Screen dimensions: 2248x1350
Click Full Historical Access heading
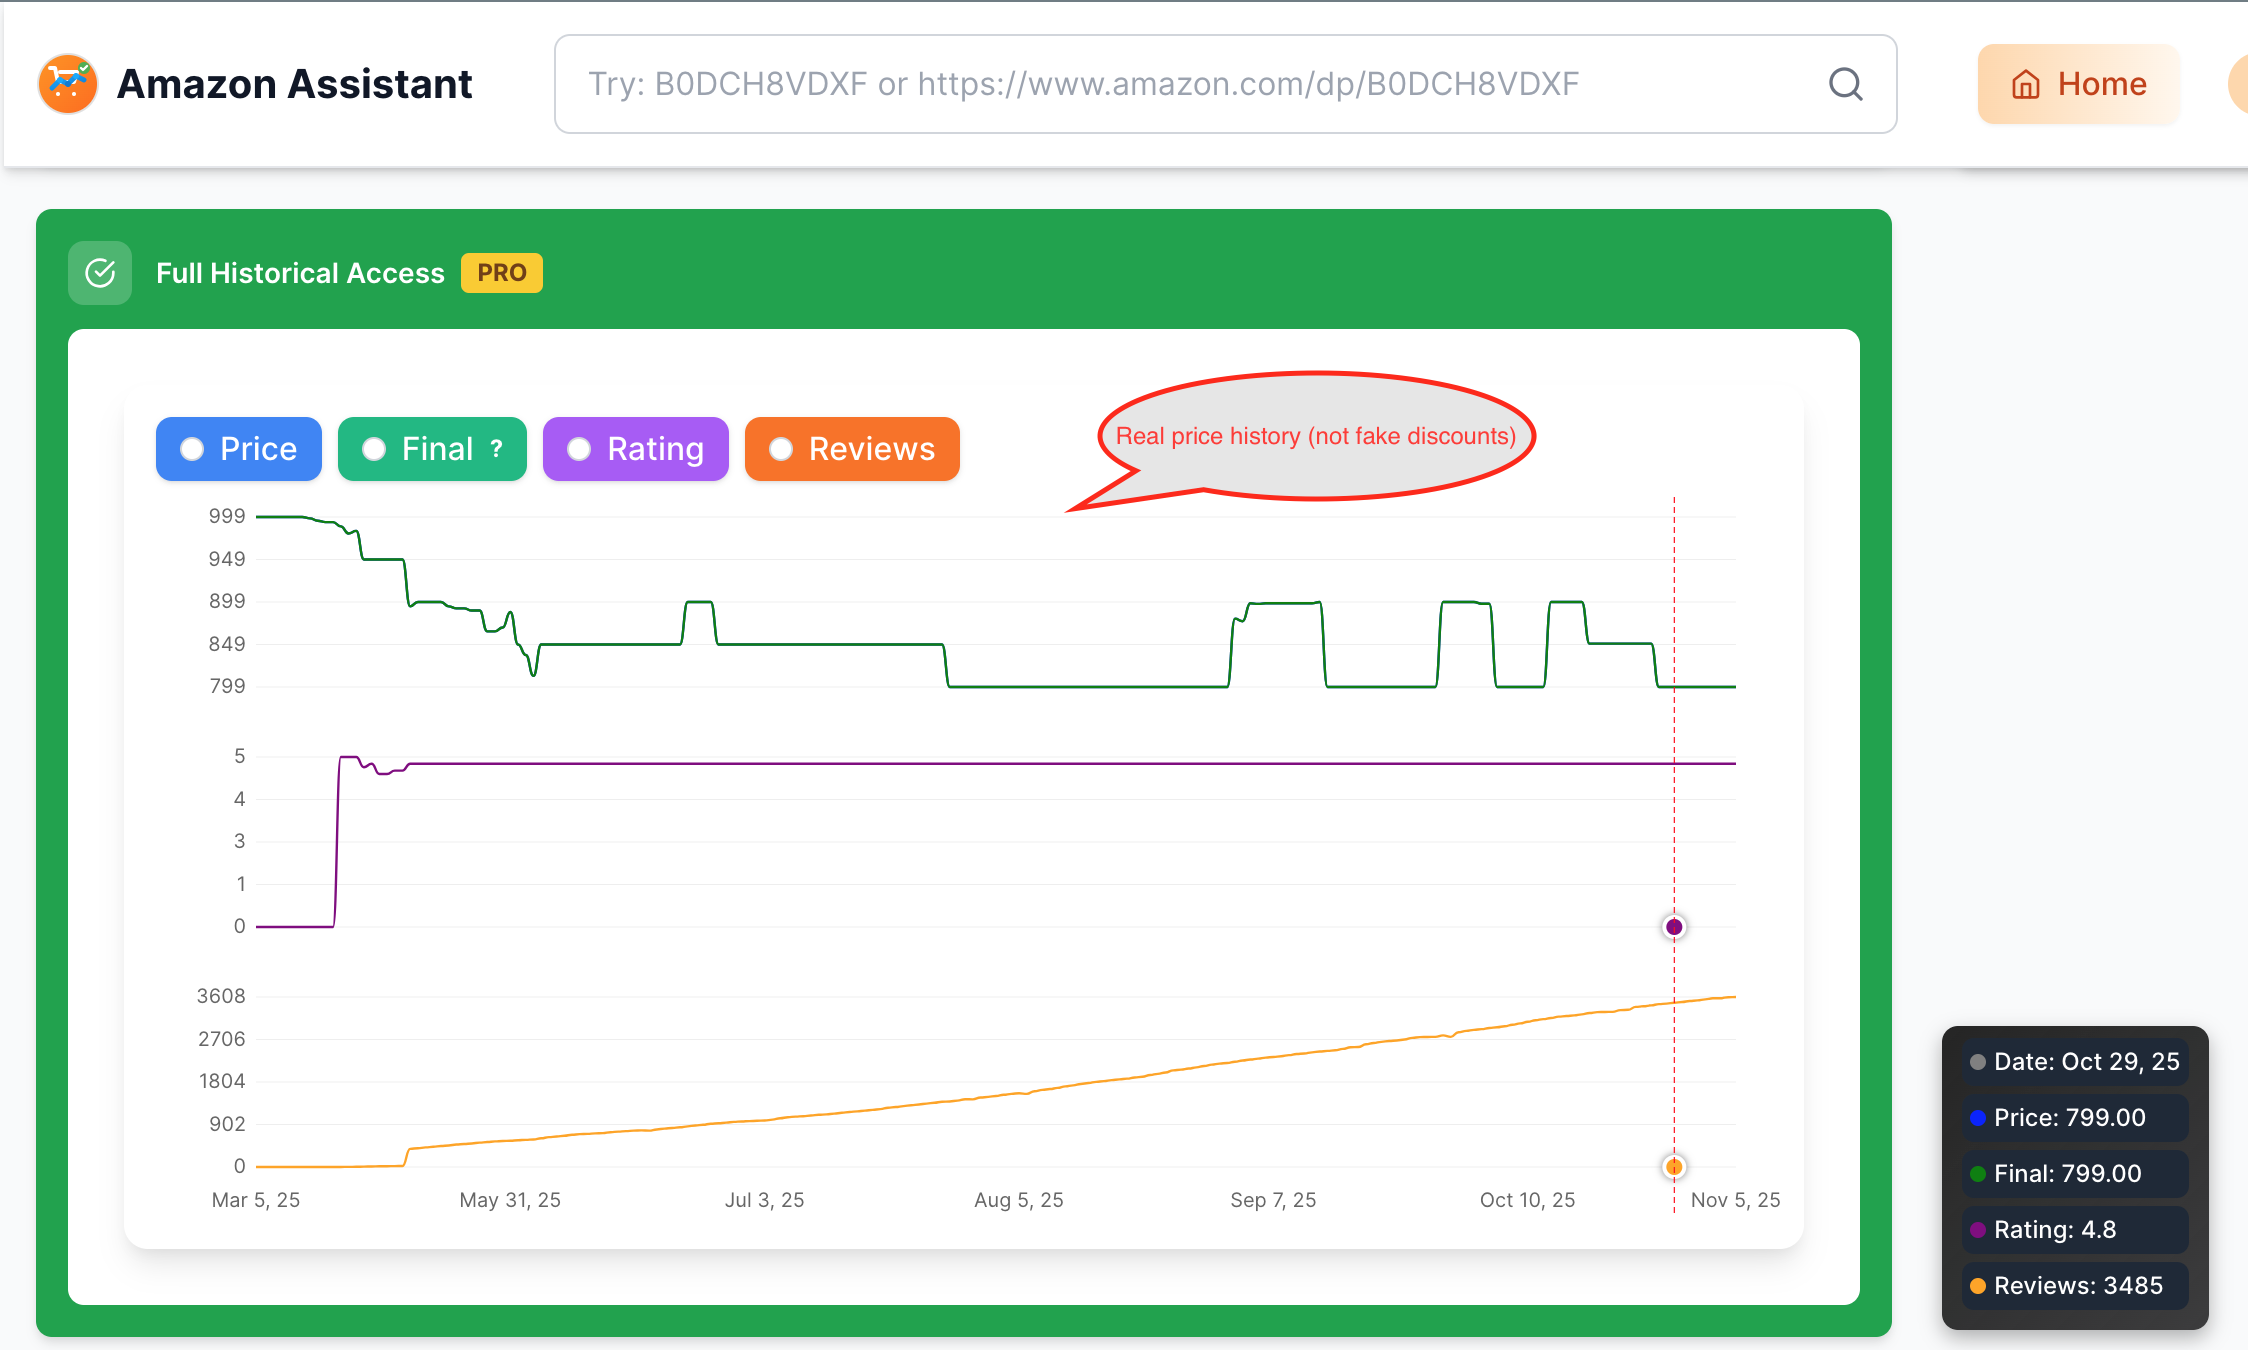coord(300,273)
